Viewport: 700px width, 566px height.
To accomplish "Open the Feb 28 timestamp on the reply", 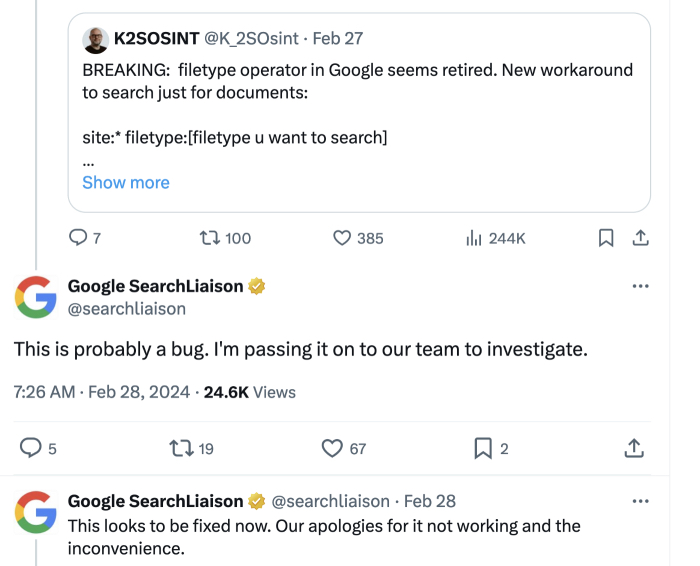I will click(x=430, y=501).
